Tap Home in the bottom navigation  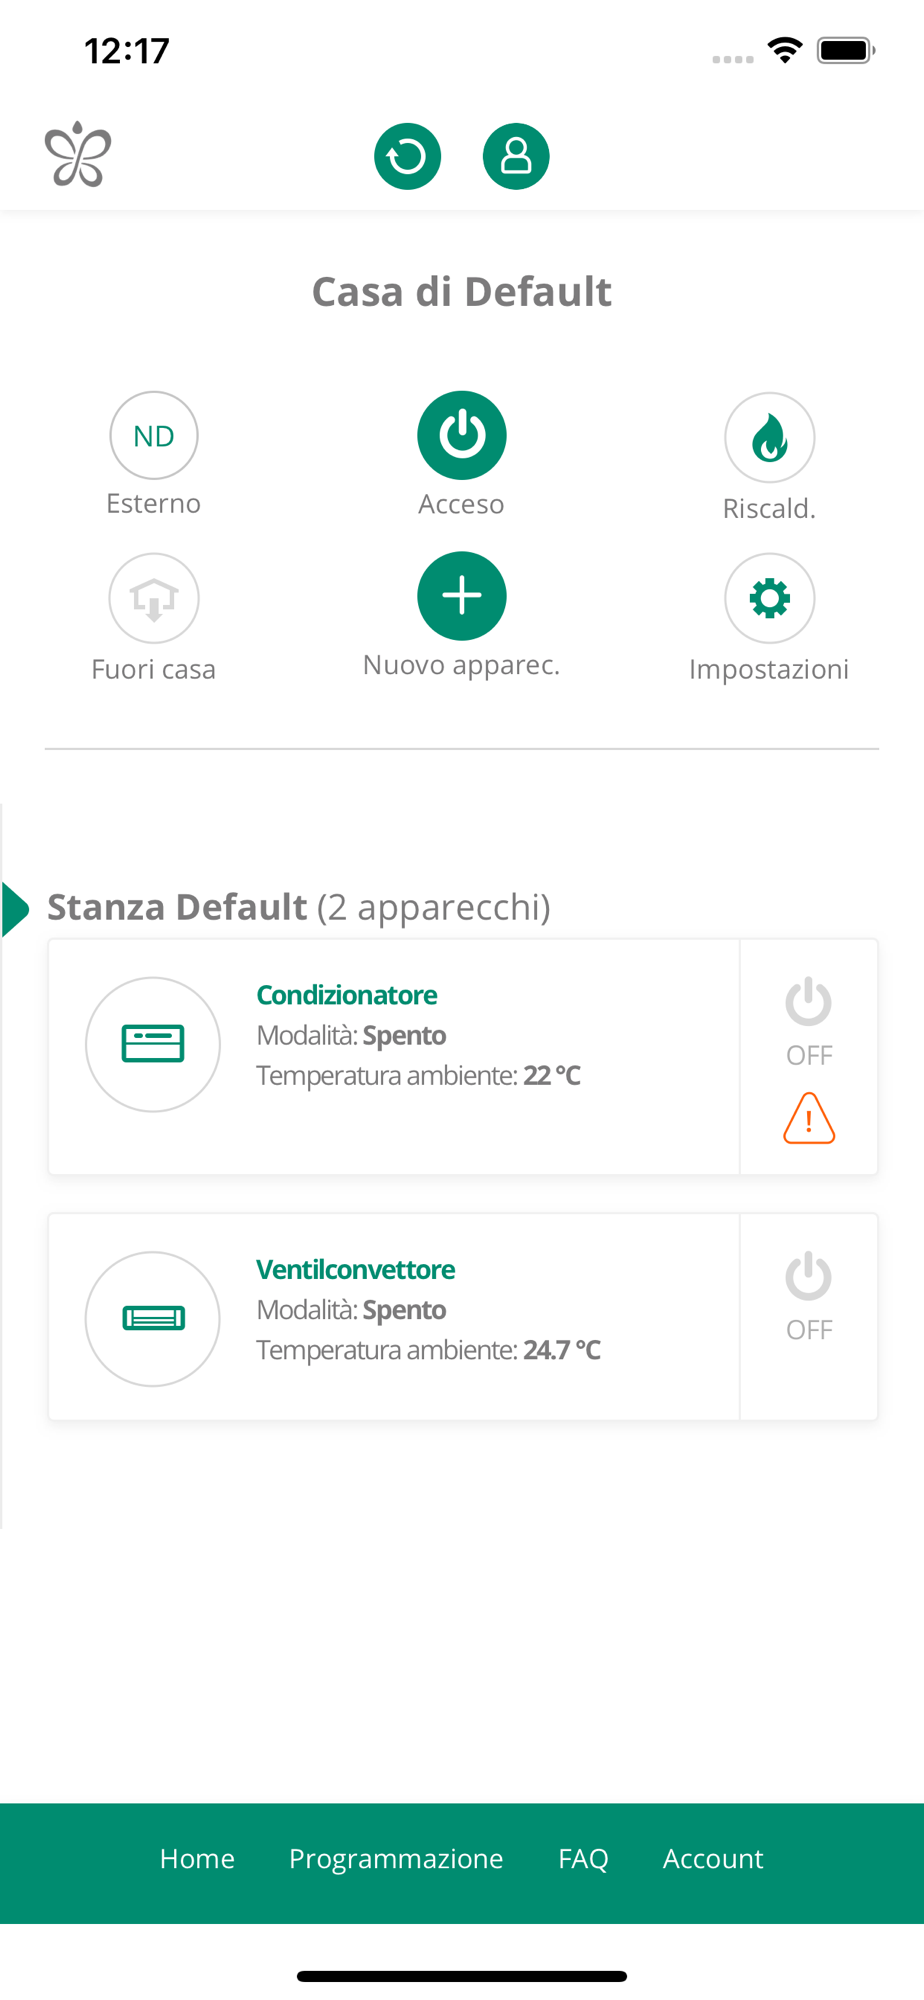pyautogui.click(x=197, y=1858)
